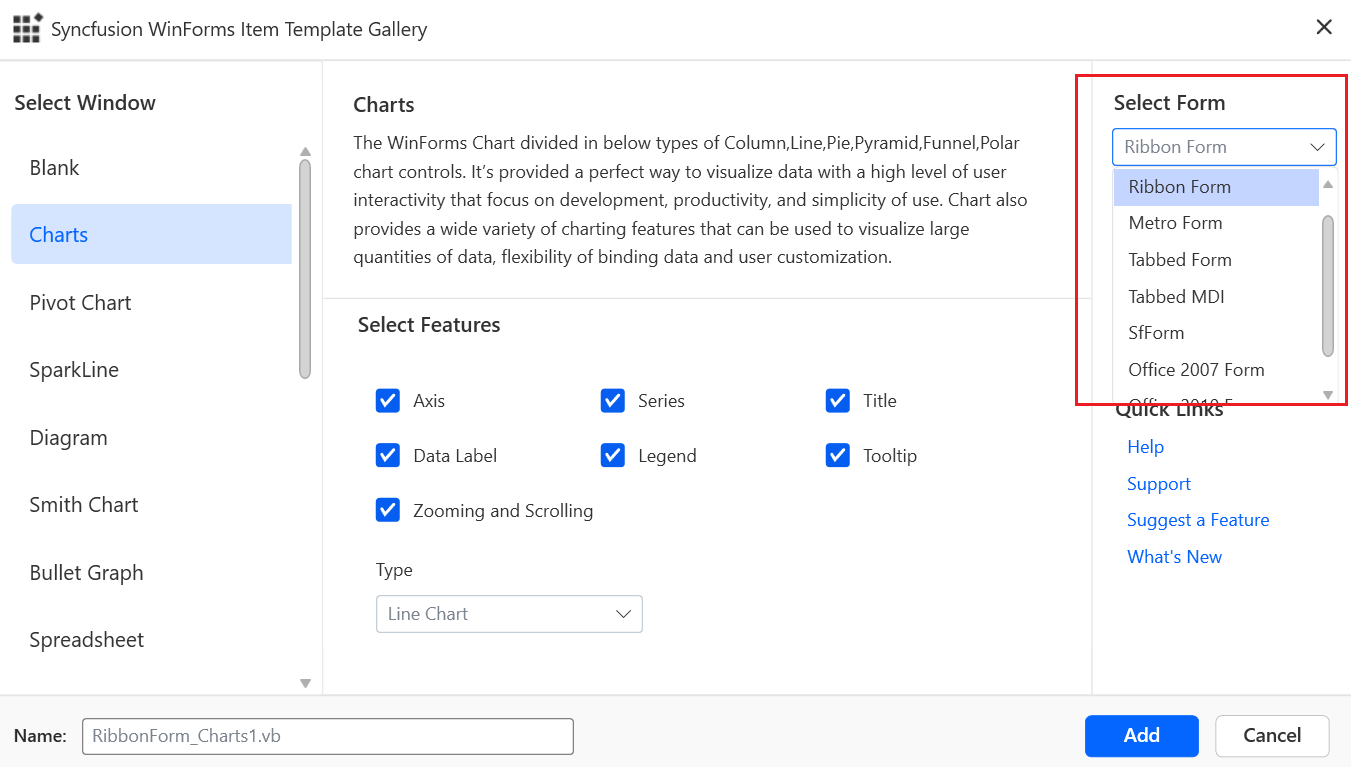This screenshot has width=1351, height=767.
Task: Toggle the Data Label checkbox
Action: click(x=388, y=456)
